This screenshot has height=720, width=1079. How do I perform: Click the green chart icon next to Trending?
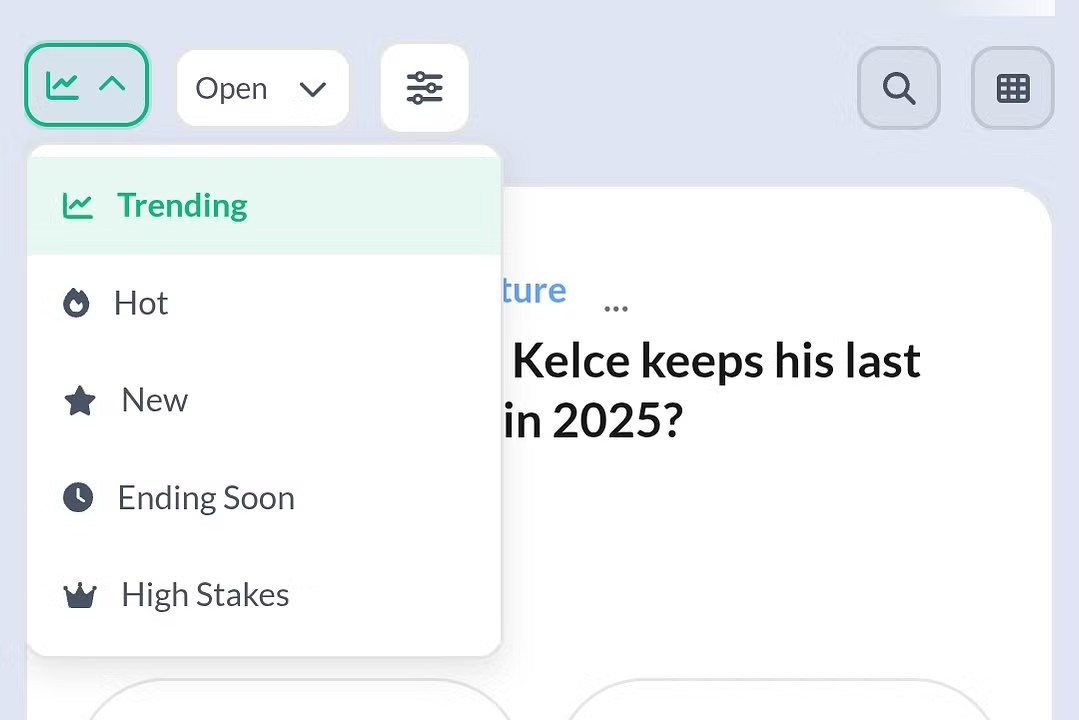(x=78, y=206)
